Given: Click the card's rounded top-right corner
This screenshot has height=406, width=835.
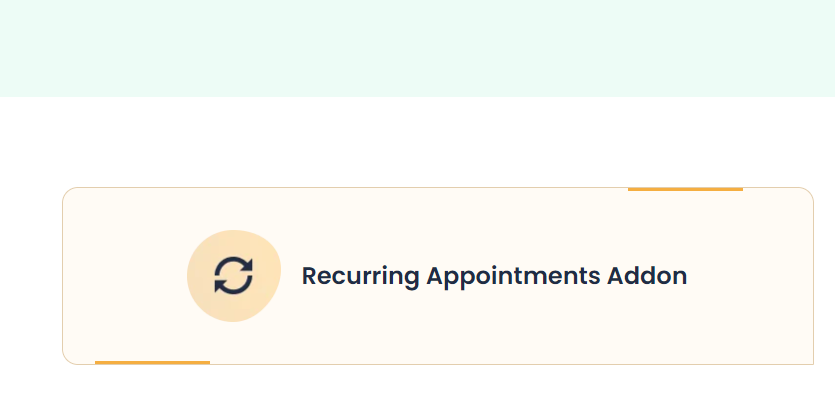Looking at the screenshot, I should [x=809, y=192].
